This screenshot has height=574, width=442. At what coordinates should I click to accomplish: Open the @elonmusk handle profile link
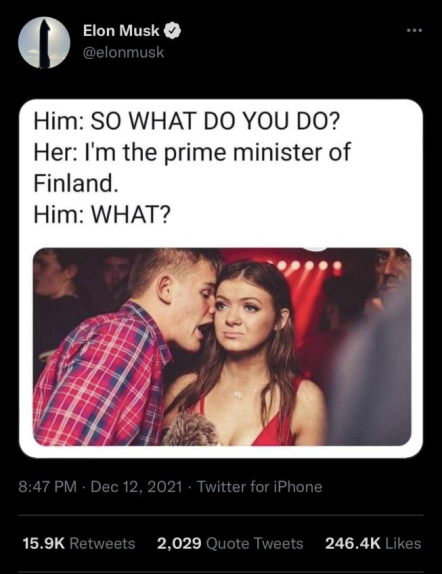tap(123, 52)
